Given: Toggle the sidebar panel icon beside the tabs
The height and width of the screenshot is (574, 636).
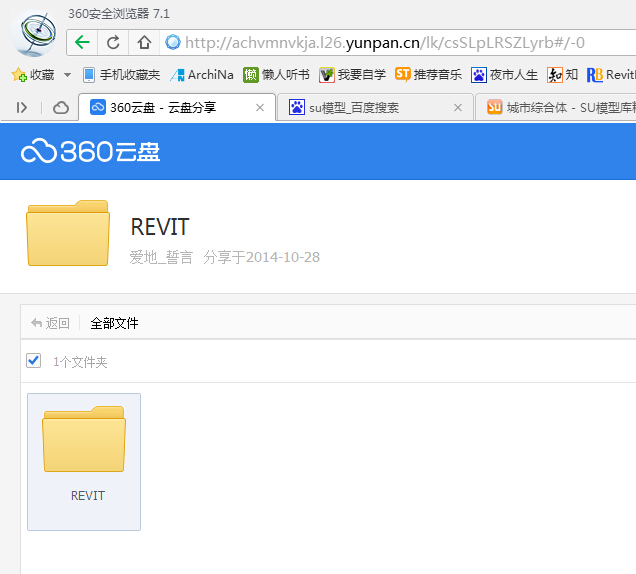Looking at the screenshot, I should [21, 107].
